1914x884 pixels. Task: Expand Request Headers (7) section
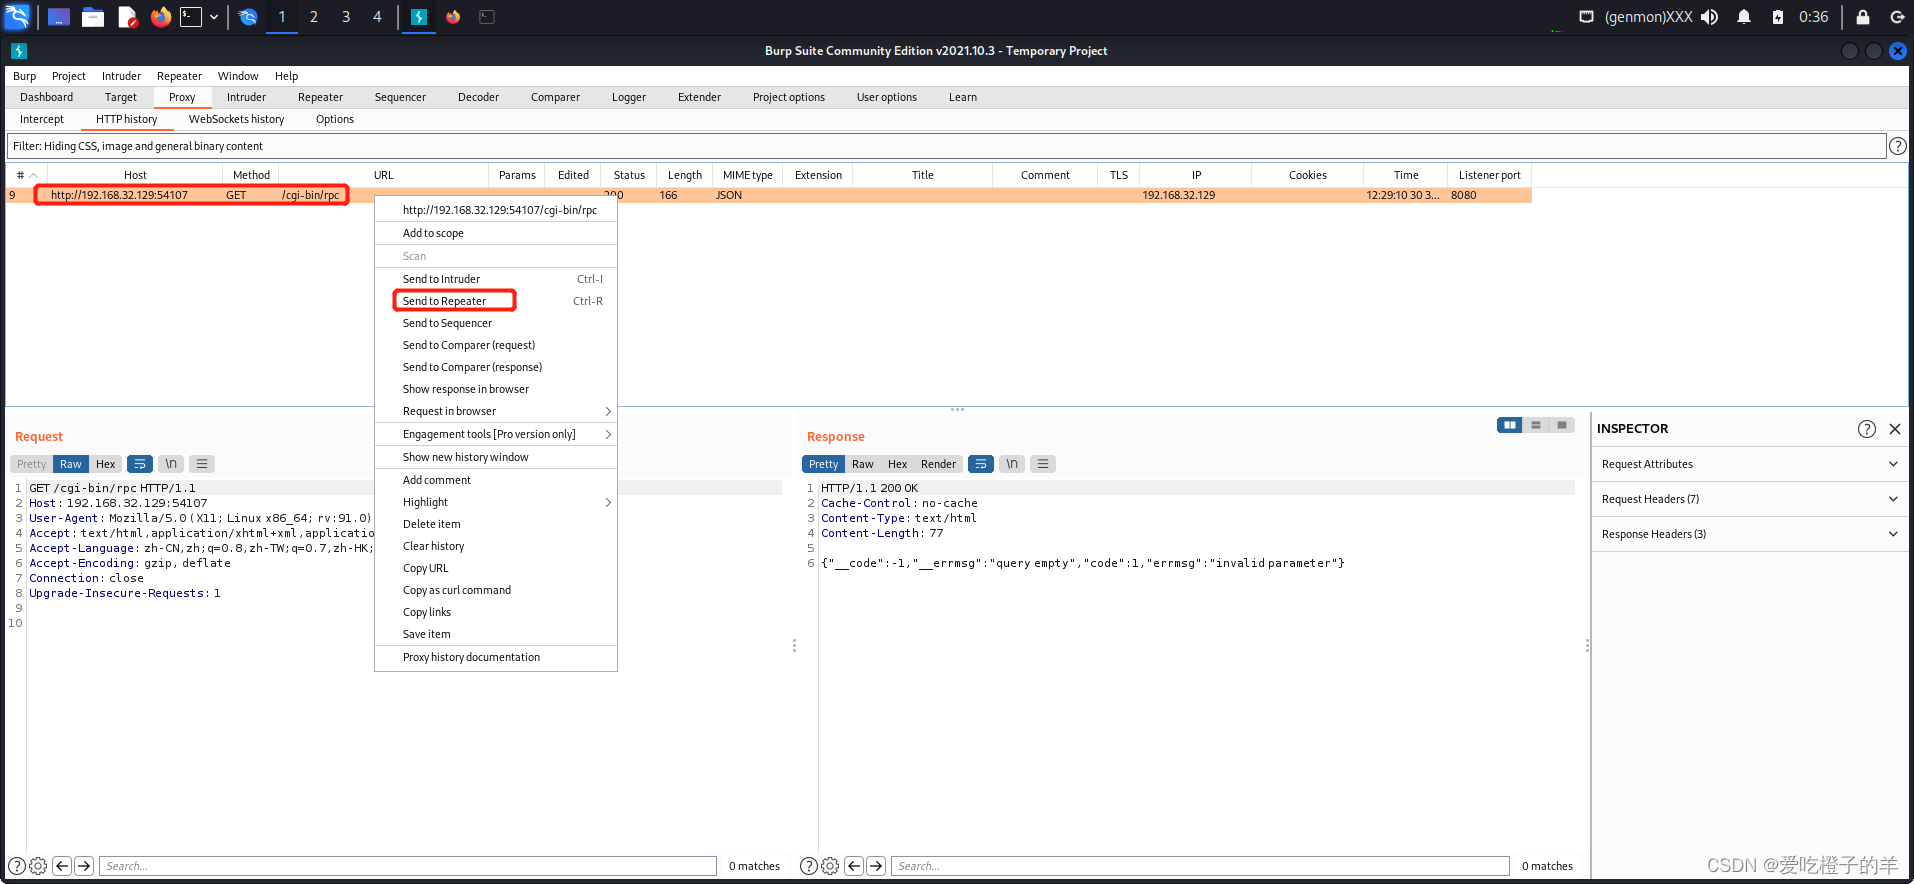click(1750, 499)
